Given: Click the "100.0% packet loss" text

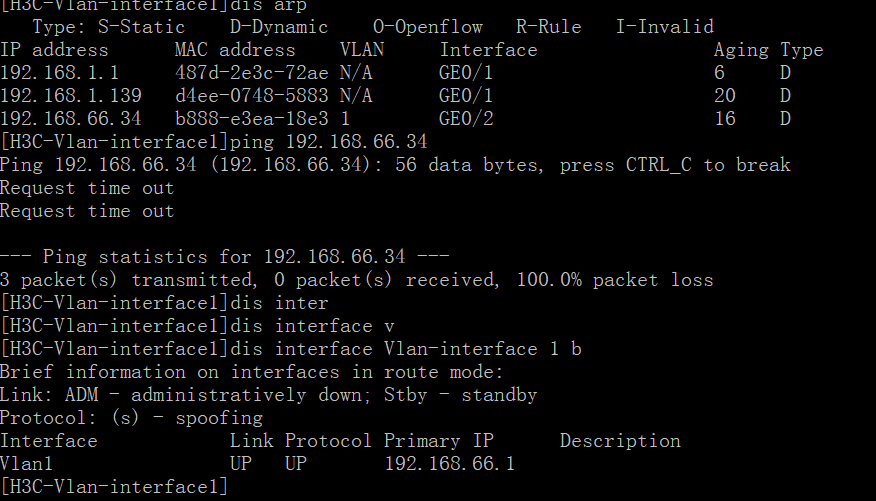Looking at the screenshot, I should (x=614, y=280).
